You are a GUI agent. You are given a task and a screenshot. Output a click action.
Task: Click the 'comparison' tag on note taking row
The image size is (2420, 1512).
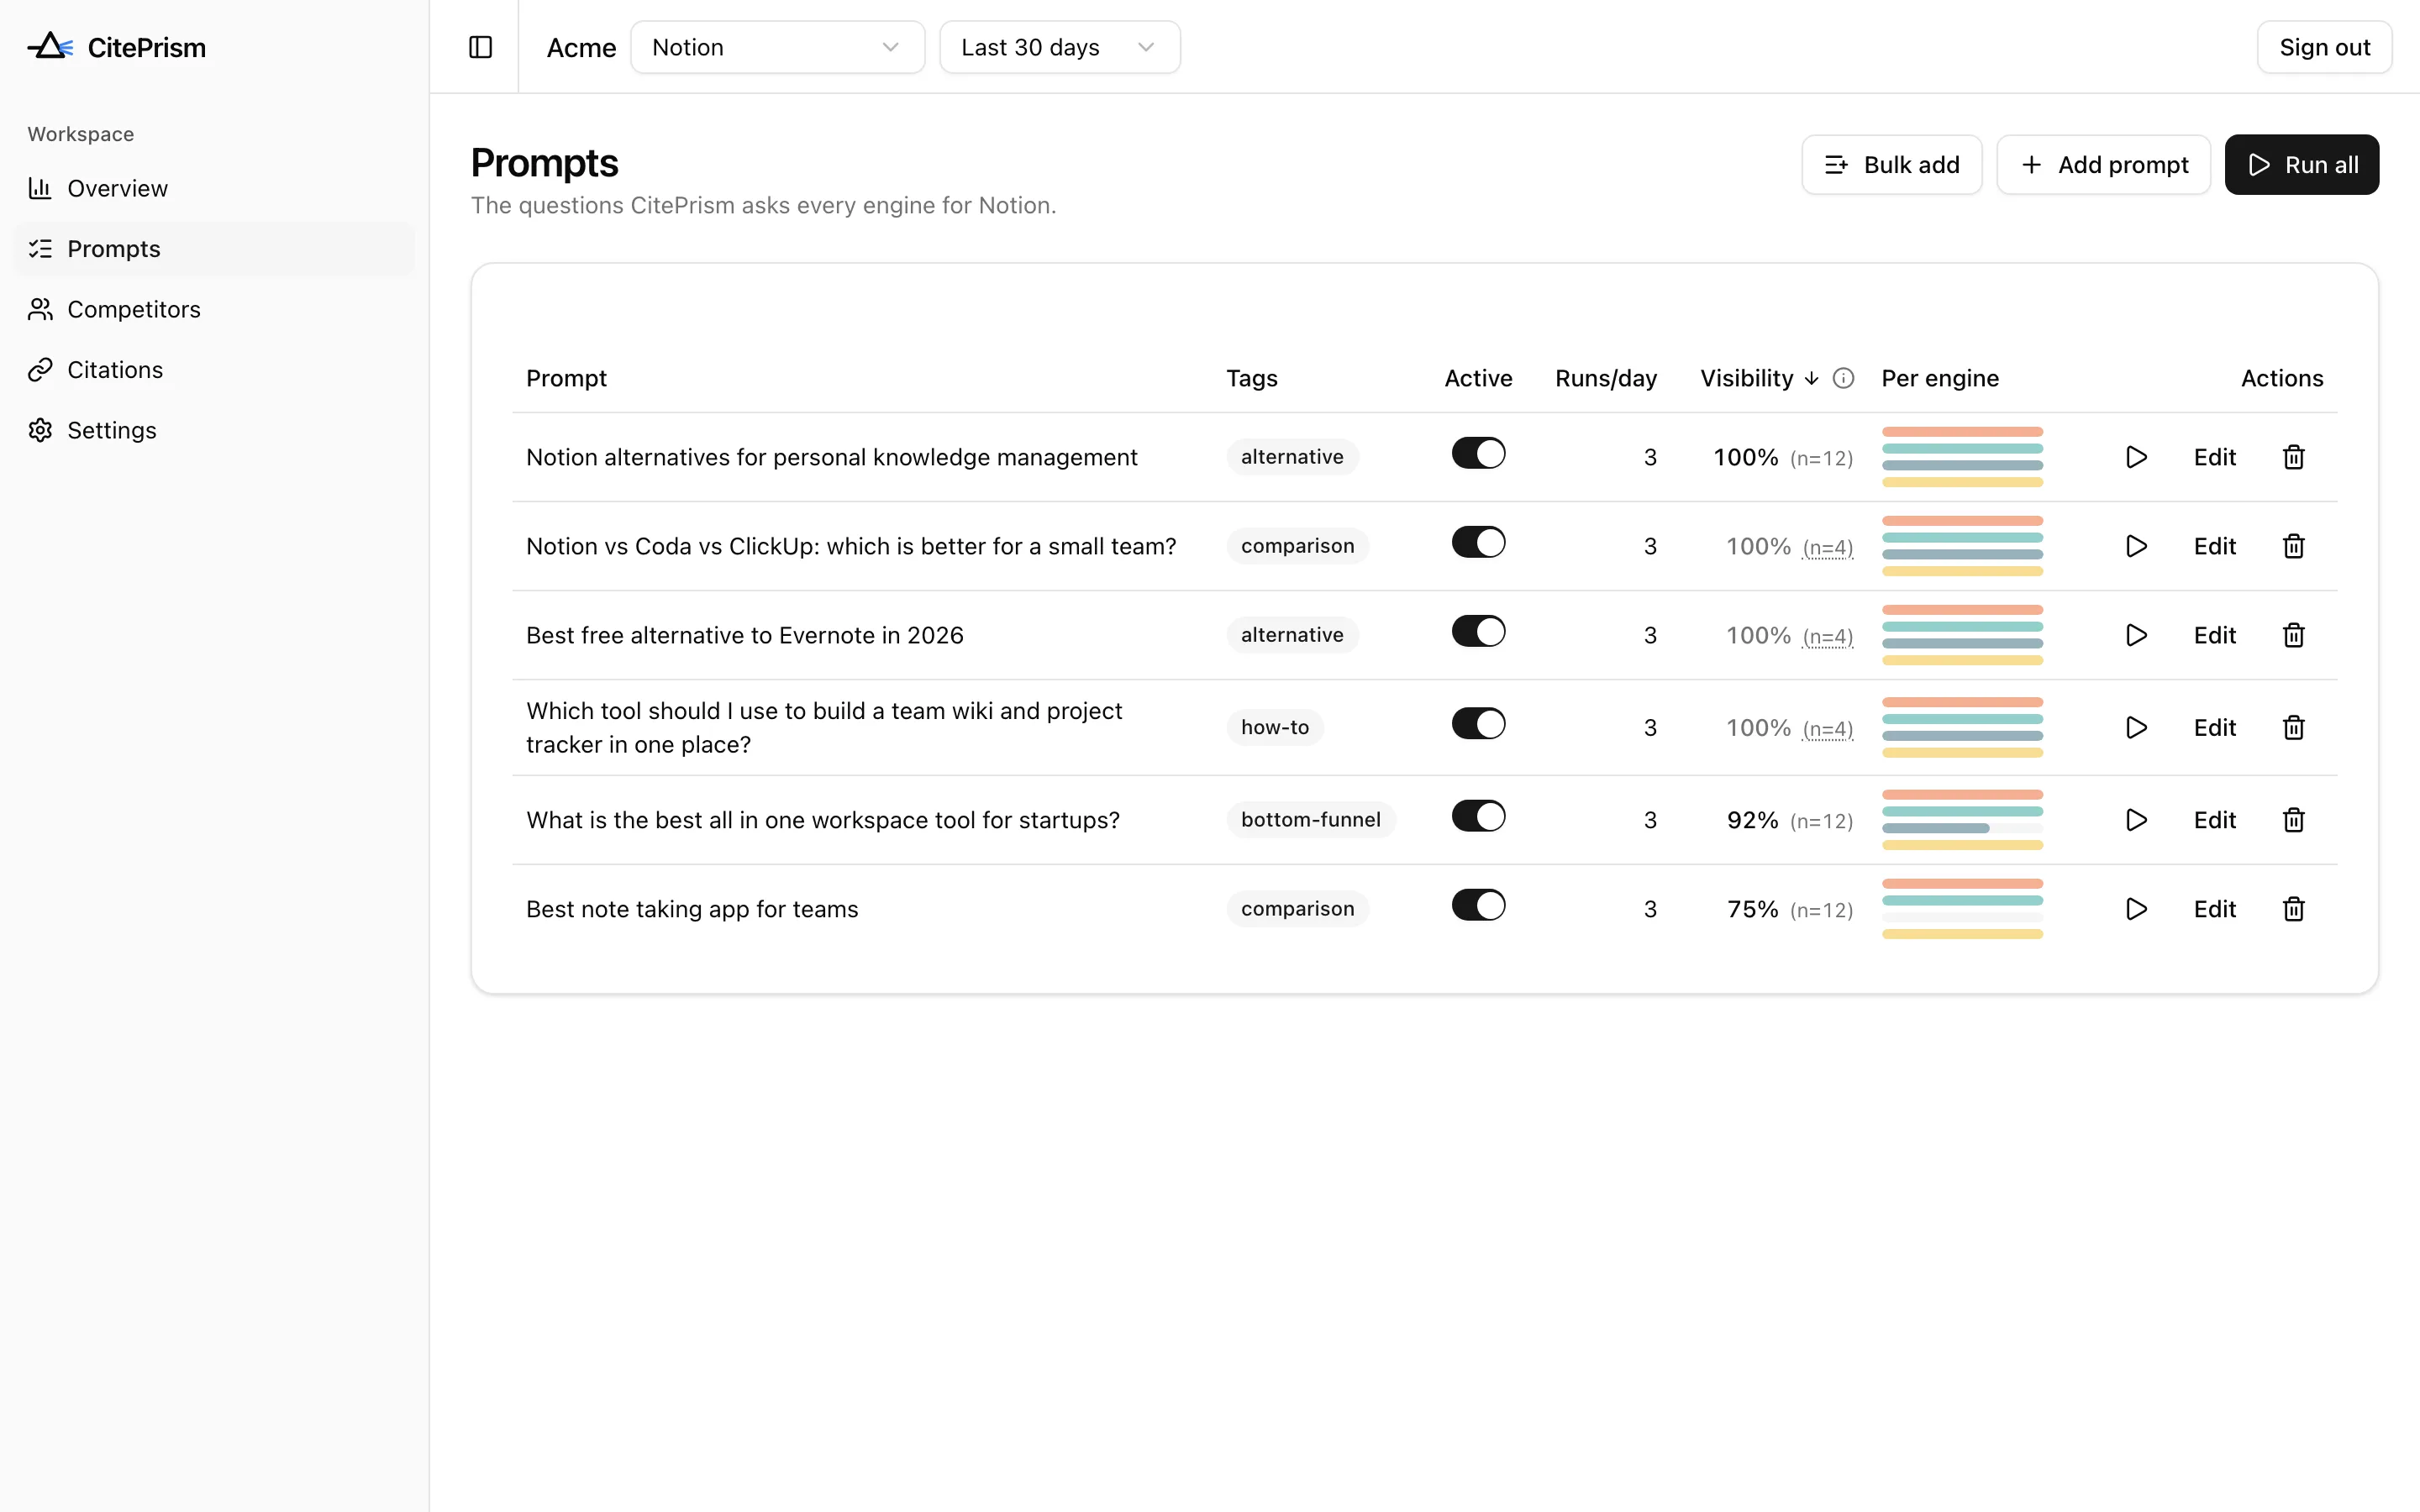(1297, 909)
